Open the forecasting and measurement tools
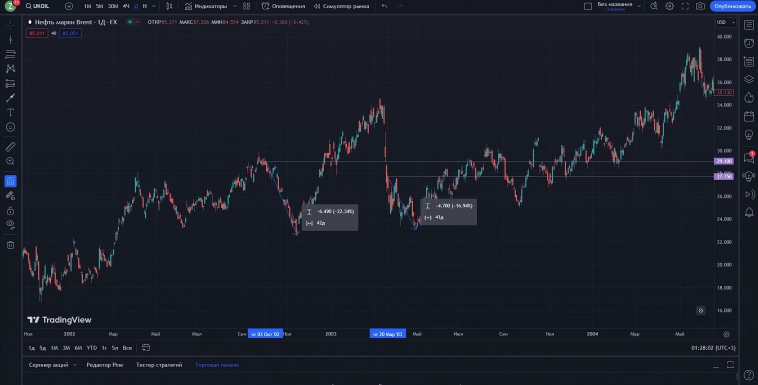 10,83
